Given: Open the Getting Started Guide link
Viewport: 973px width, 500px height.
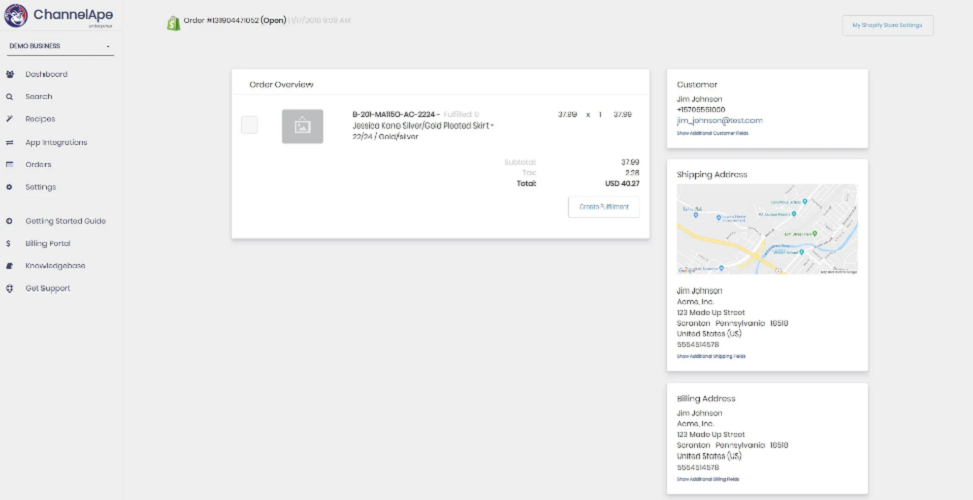Looking at the screenshot, I should pos(66,221).
